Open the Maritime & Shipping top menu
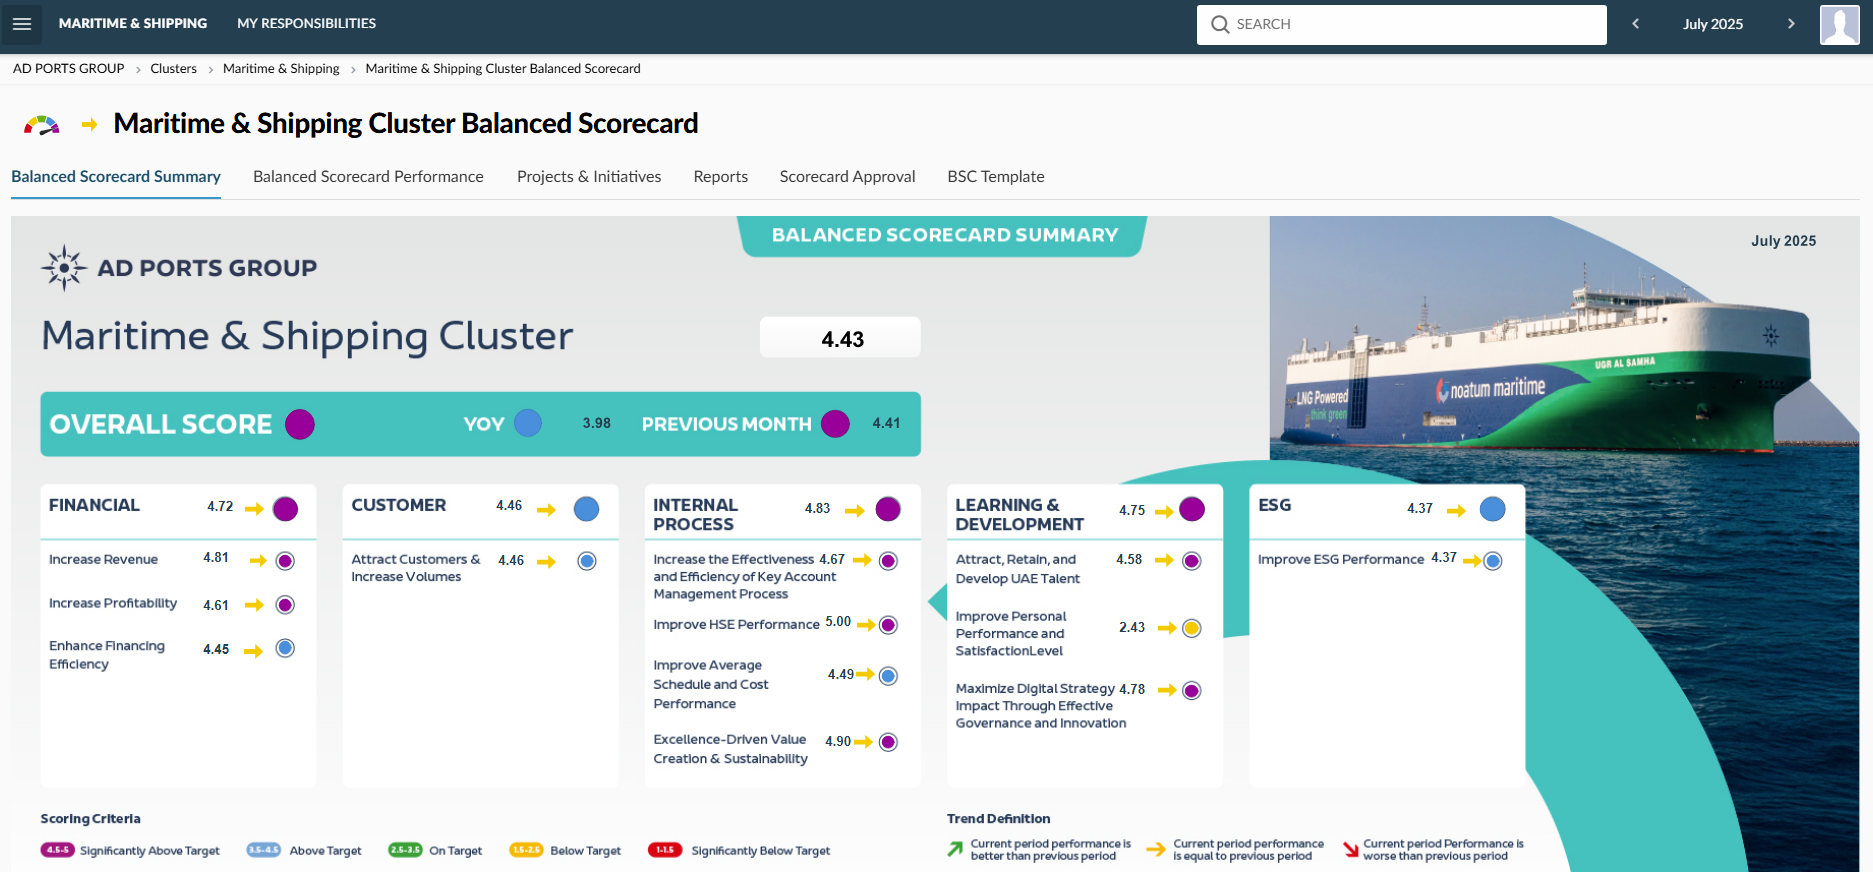Viewport: 1873px width, 872px height. [133, 23]
